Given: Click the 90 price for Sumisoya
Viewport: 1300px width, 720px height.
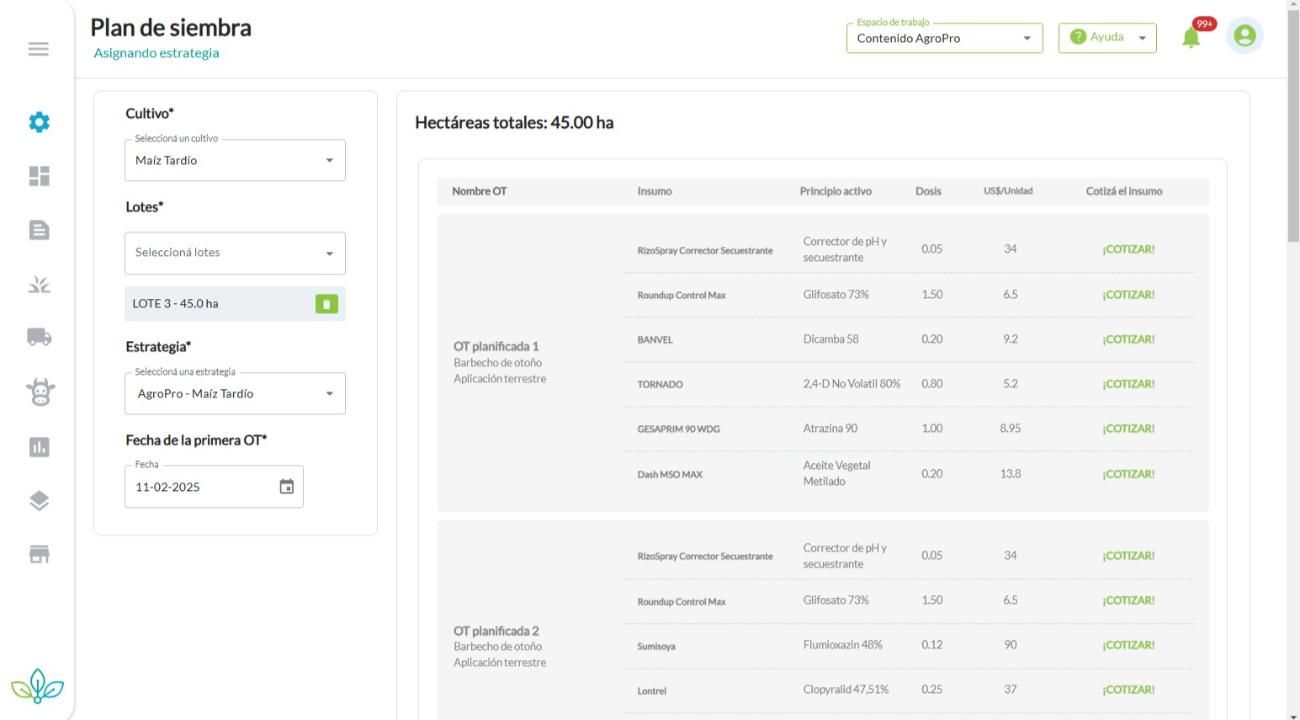Looking at the screenshot, I should (x=1010, y=645).
